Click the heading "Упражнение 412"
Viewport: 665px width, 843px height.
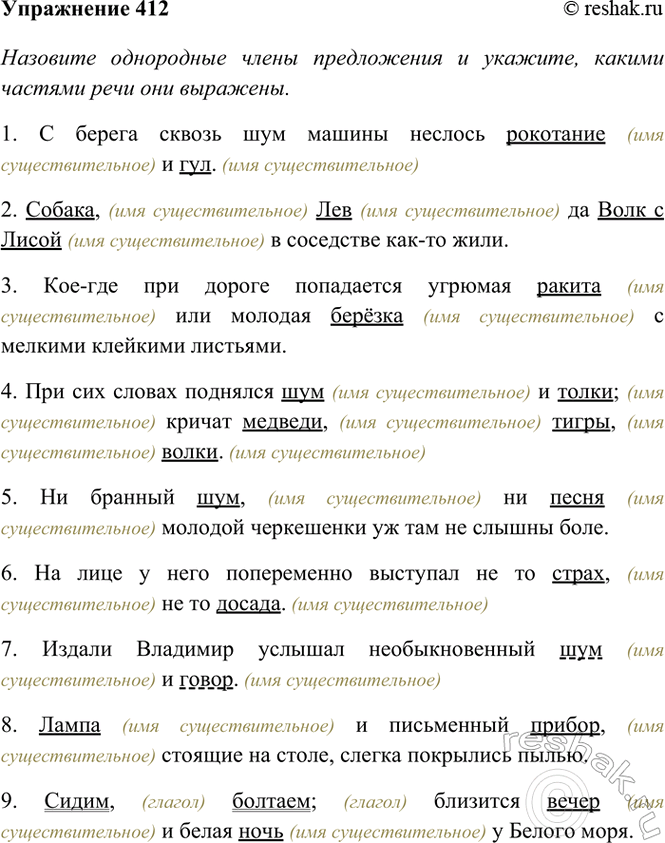point(85,9)
